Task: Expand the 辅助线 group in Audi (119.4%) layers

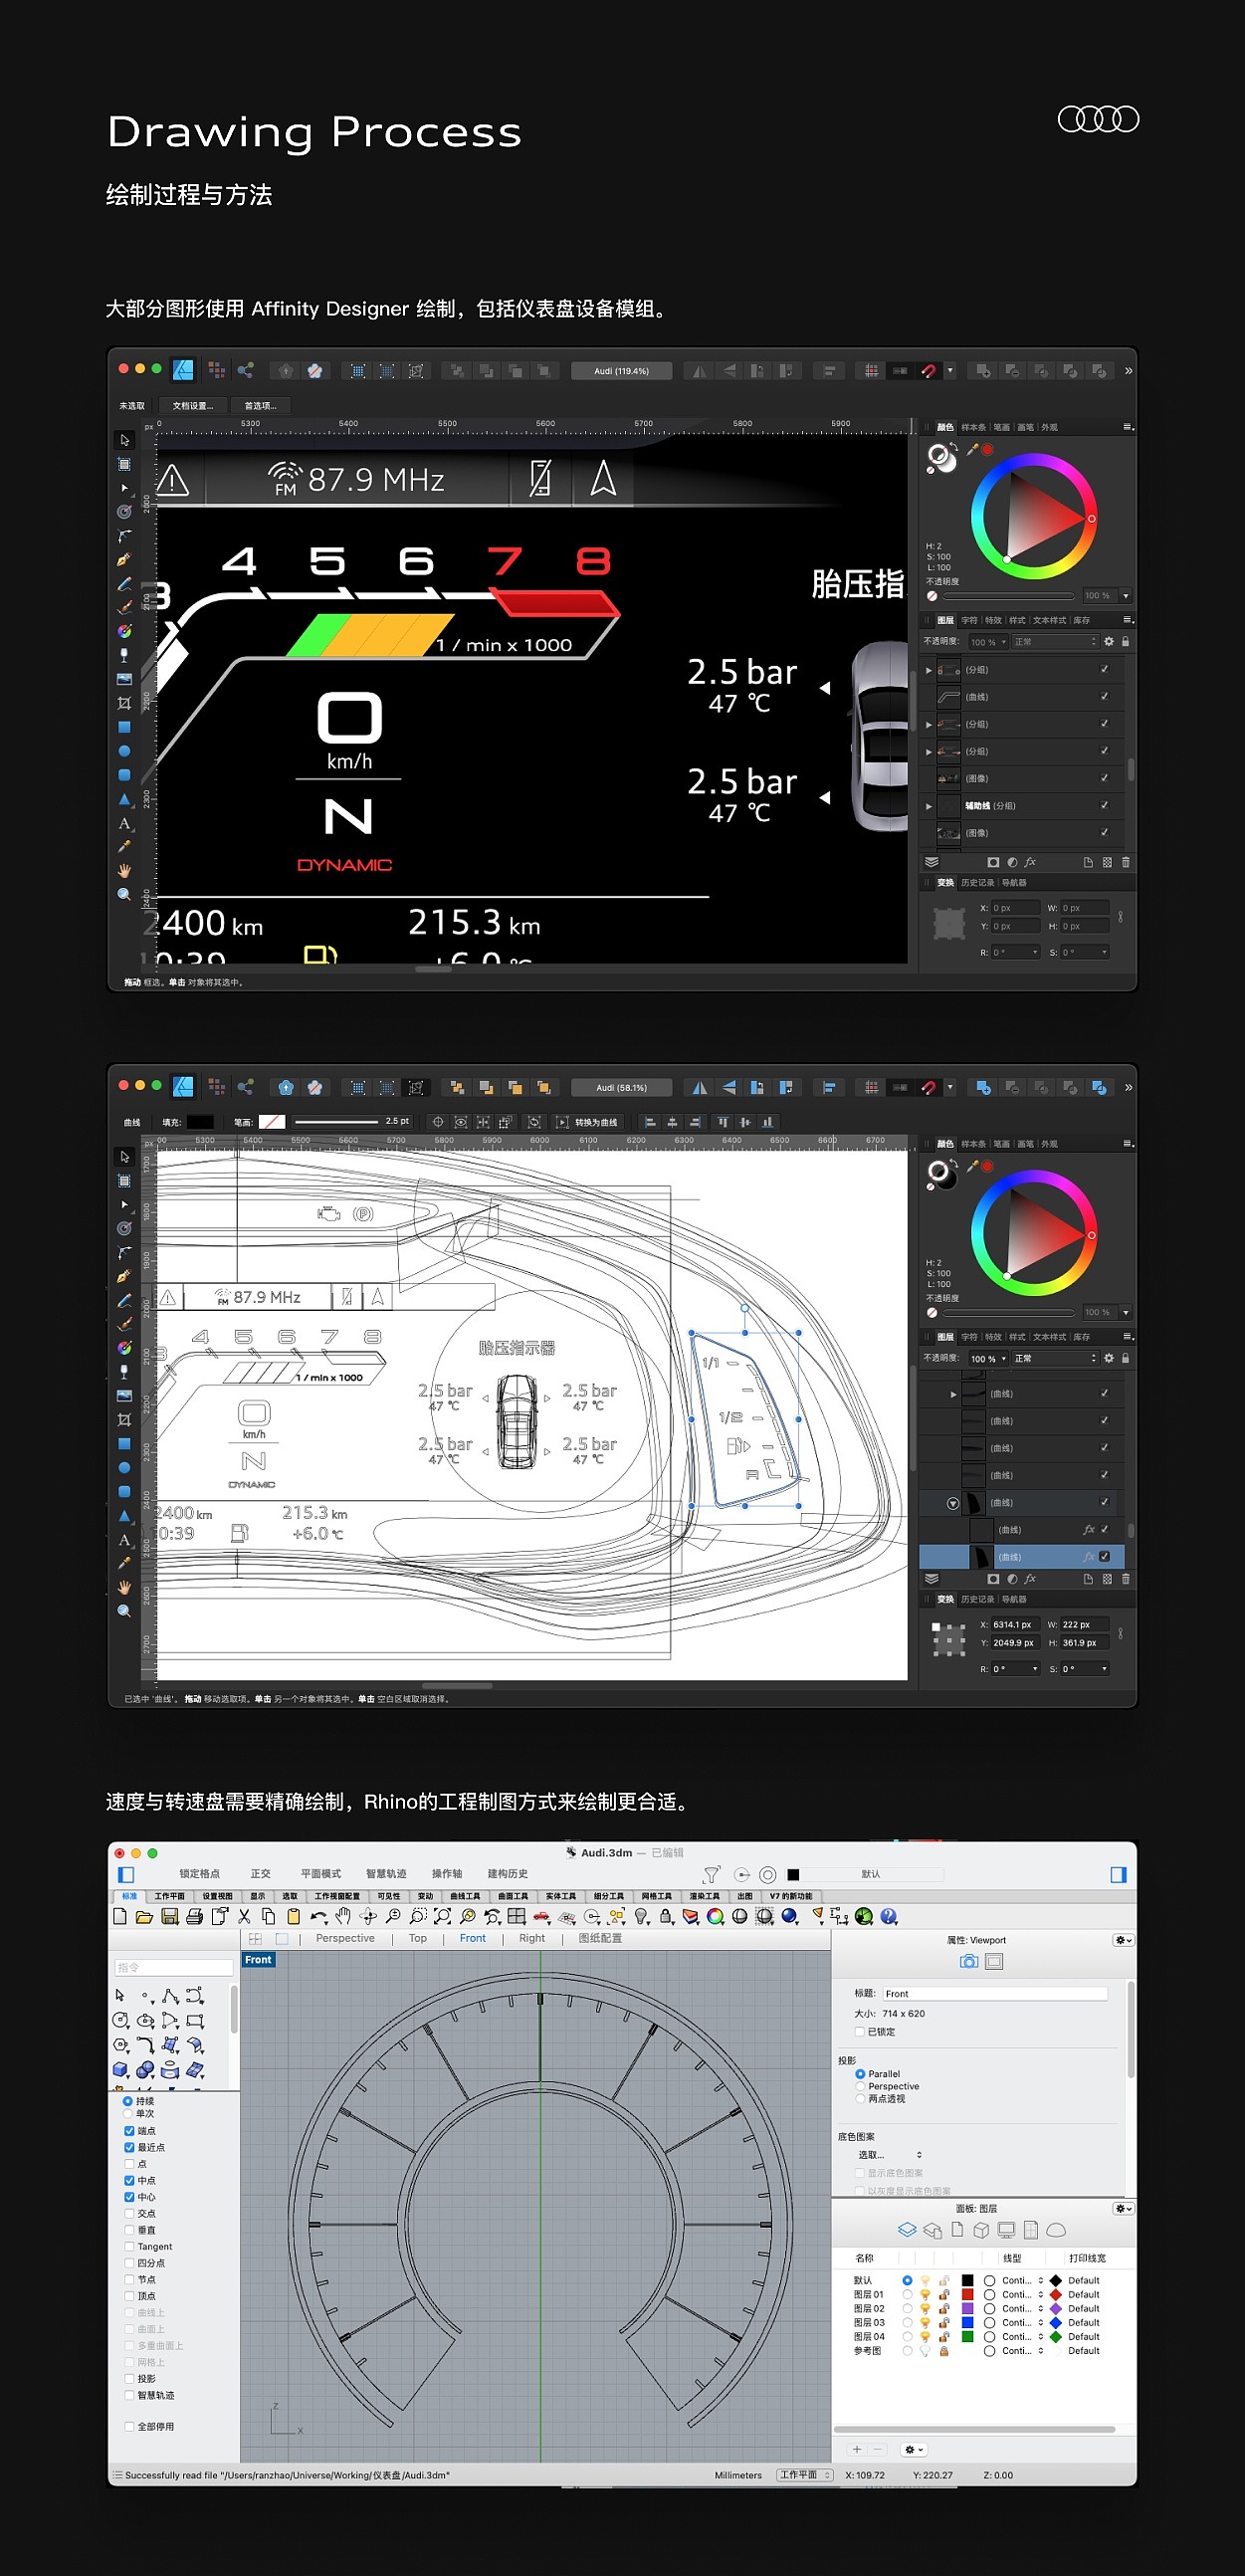Action: click(x=929, y=806)
